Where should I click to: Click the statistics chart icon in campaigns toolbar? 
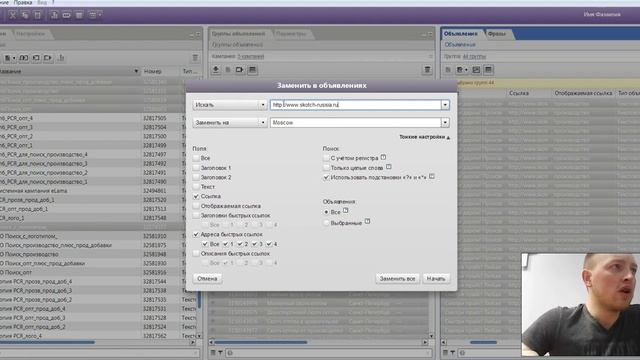click(x=61, y=58)
